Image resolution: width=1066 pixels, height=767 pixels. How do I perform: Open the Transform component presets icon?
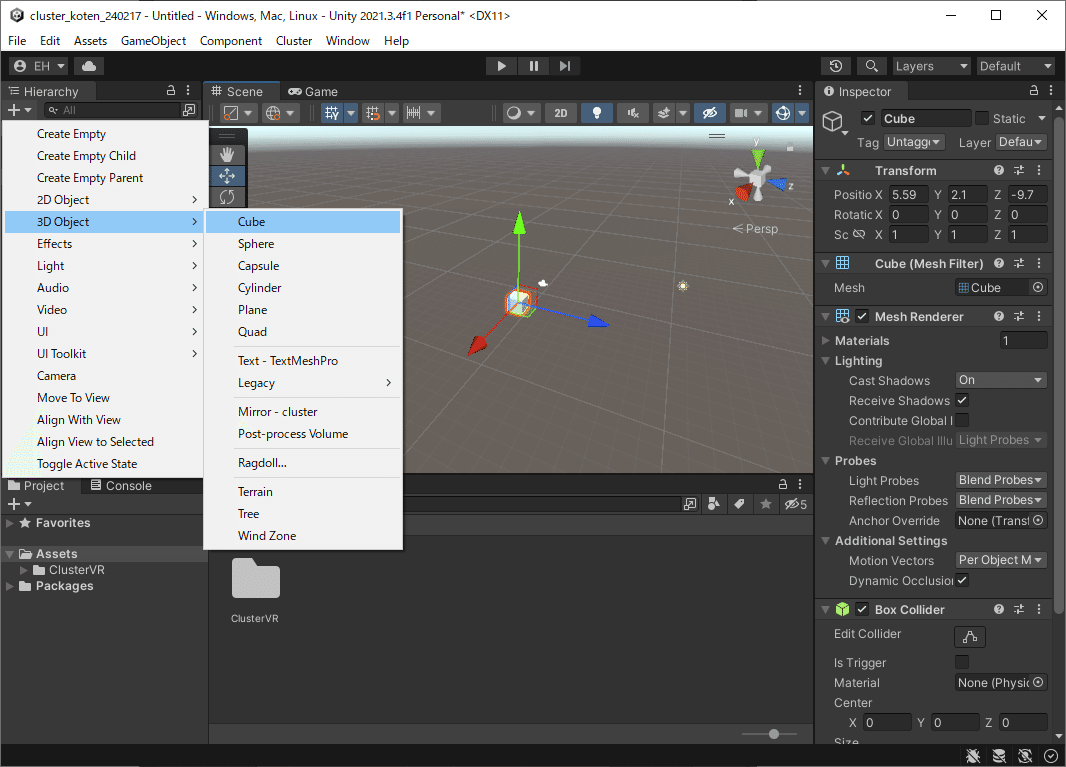[x=1018, y=171]
